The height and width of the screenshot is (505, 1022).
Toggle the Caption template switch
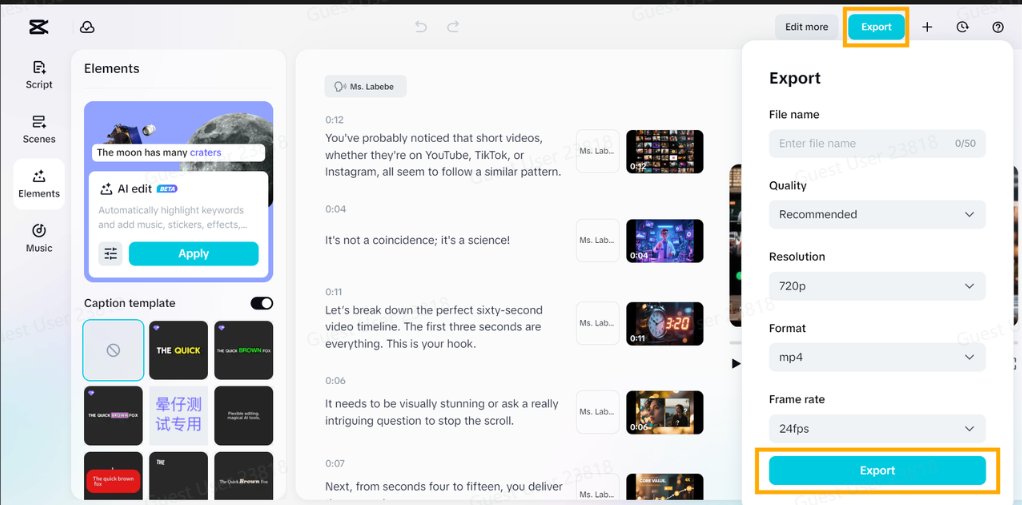pyautogui.click(x=261, y=303)
